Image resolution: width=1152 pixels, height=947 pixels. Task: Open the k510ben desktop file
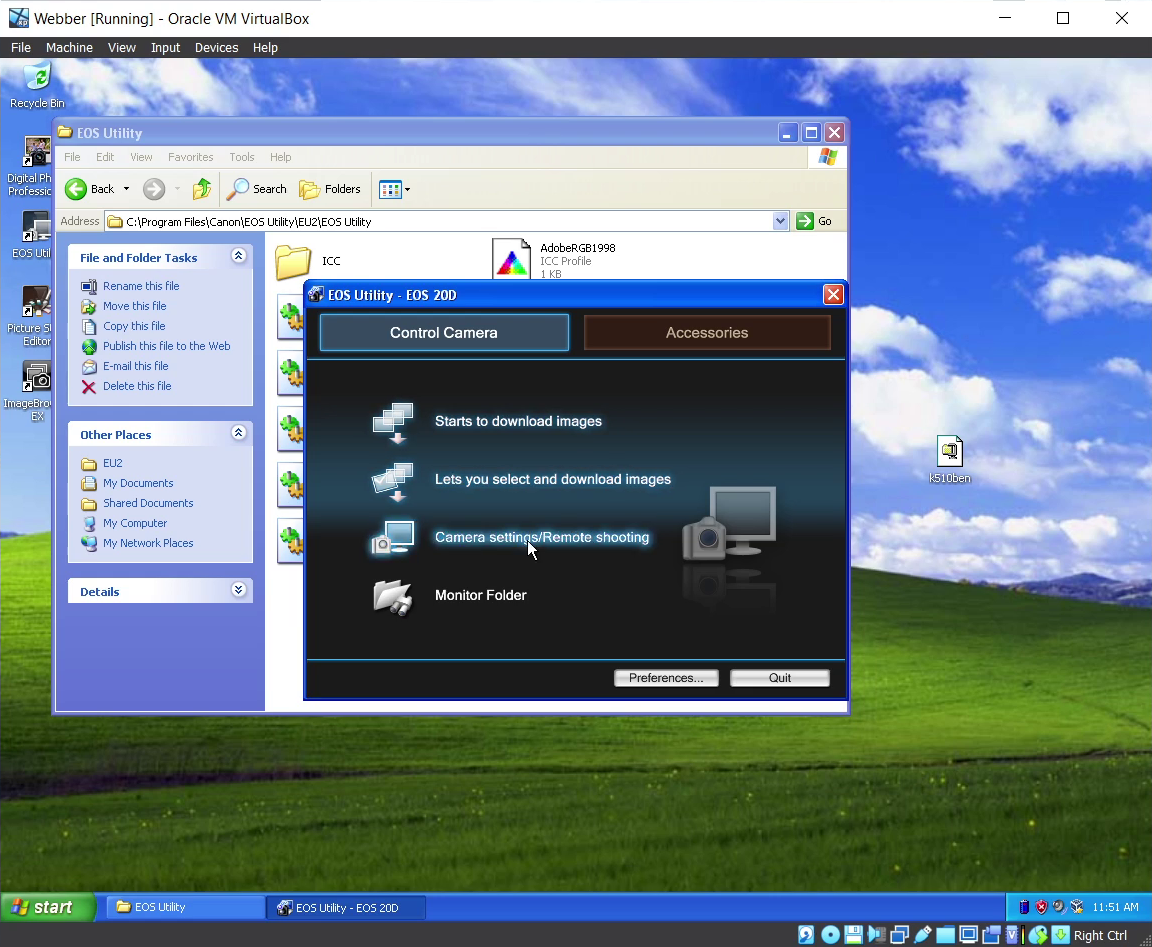949,452
